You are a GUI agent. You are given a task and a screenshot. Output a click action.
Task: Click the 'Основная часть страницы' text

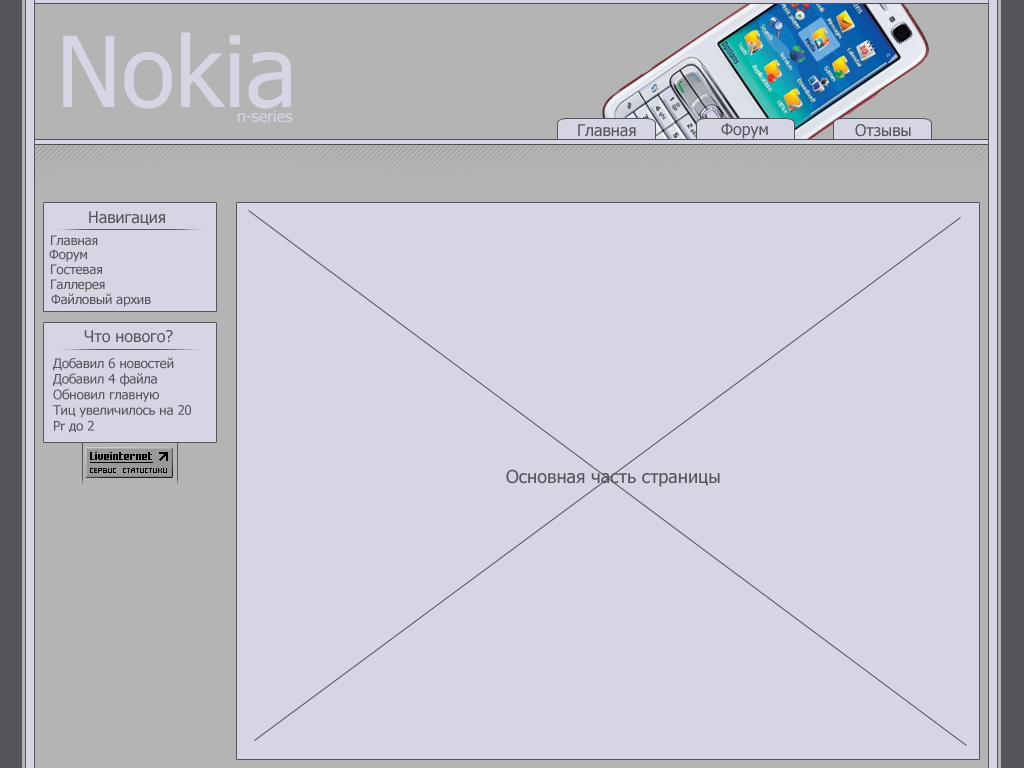pos(612,477)
